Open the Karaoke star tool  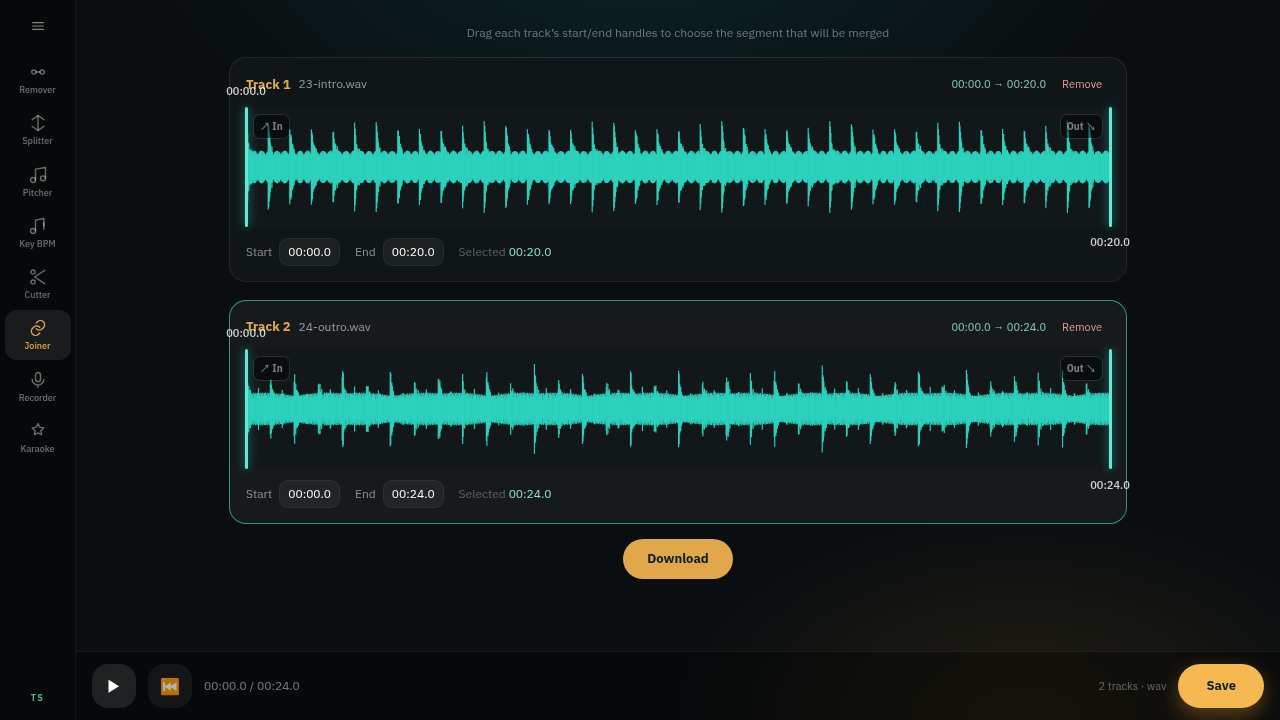38,438
